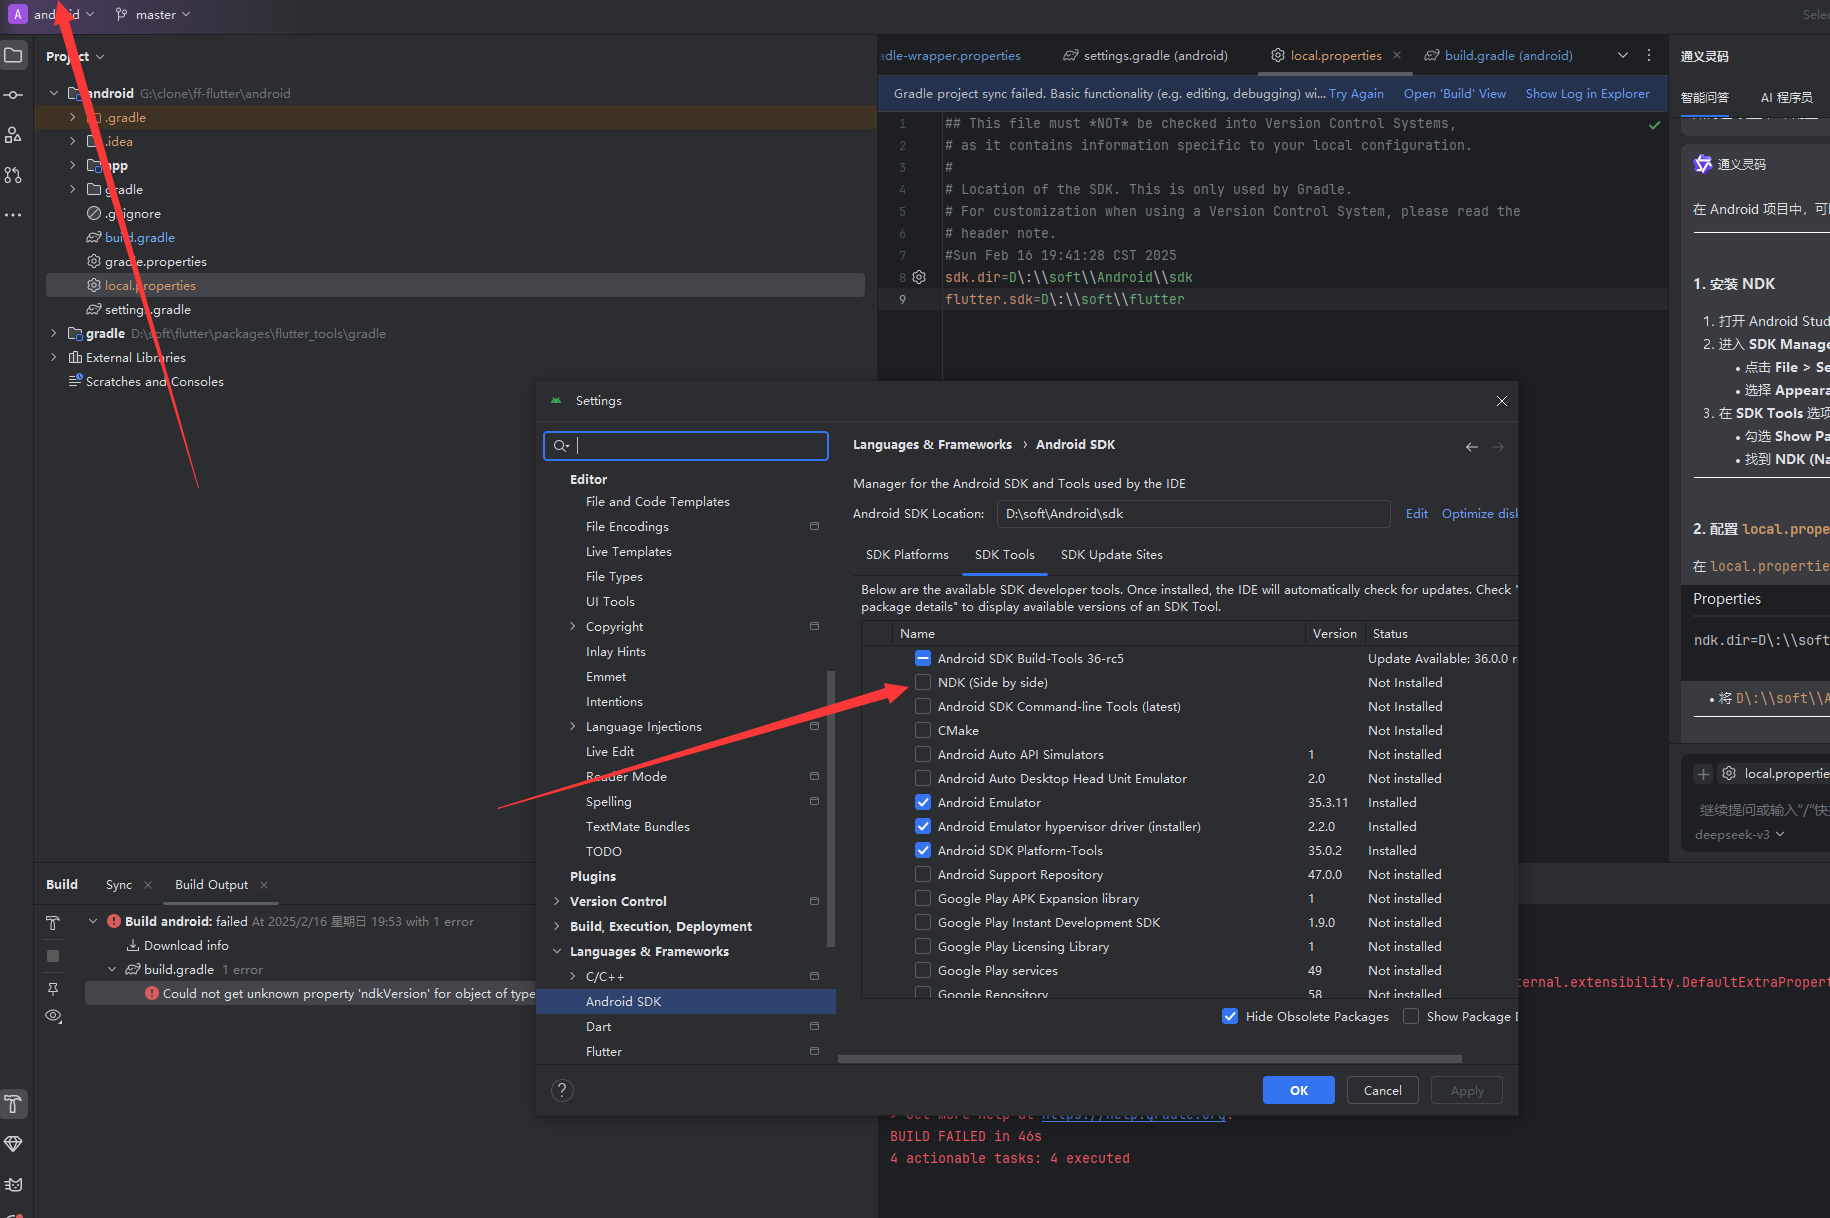Check Google Play services checkbox

coord(923,970)
